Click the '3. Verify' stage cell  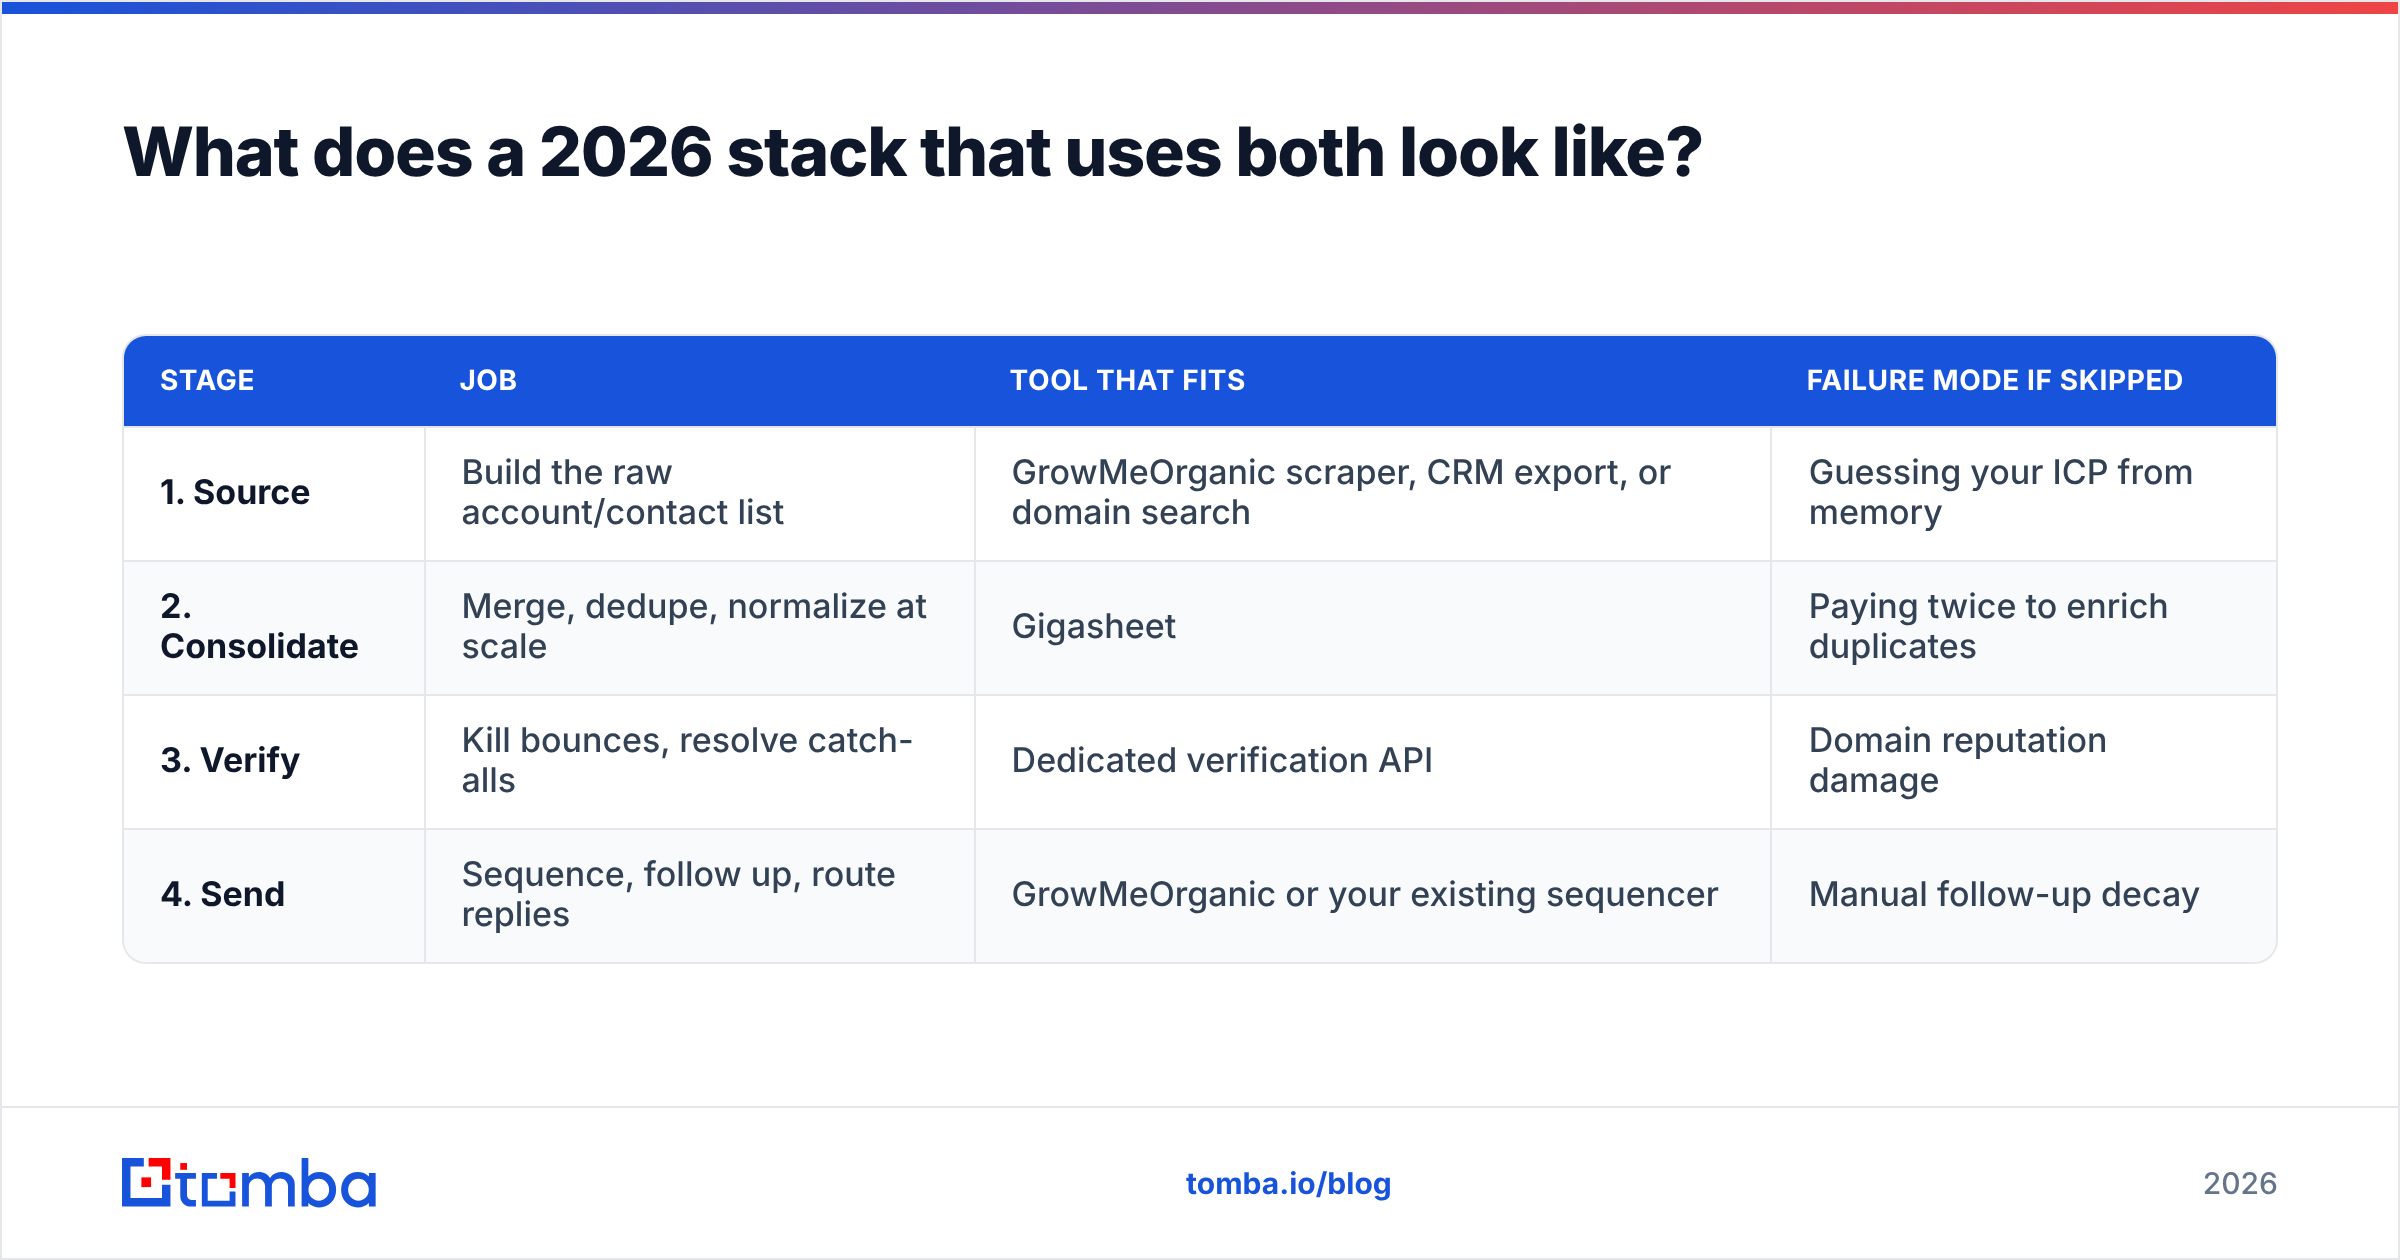(x=275, y=761)
